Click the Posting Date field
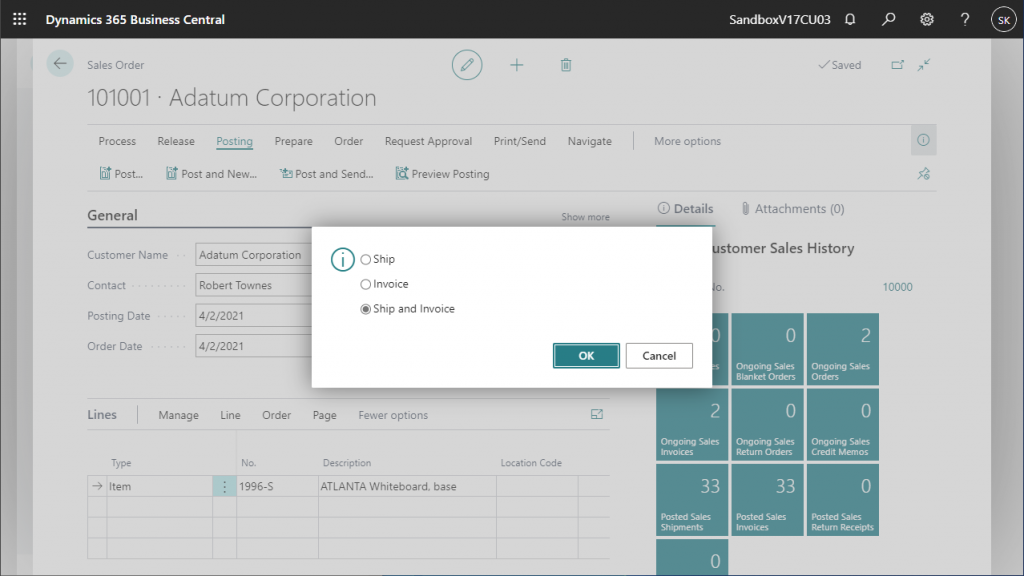This screenshot has width=1024, height=576. [x=253, y=315]
